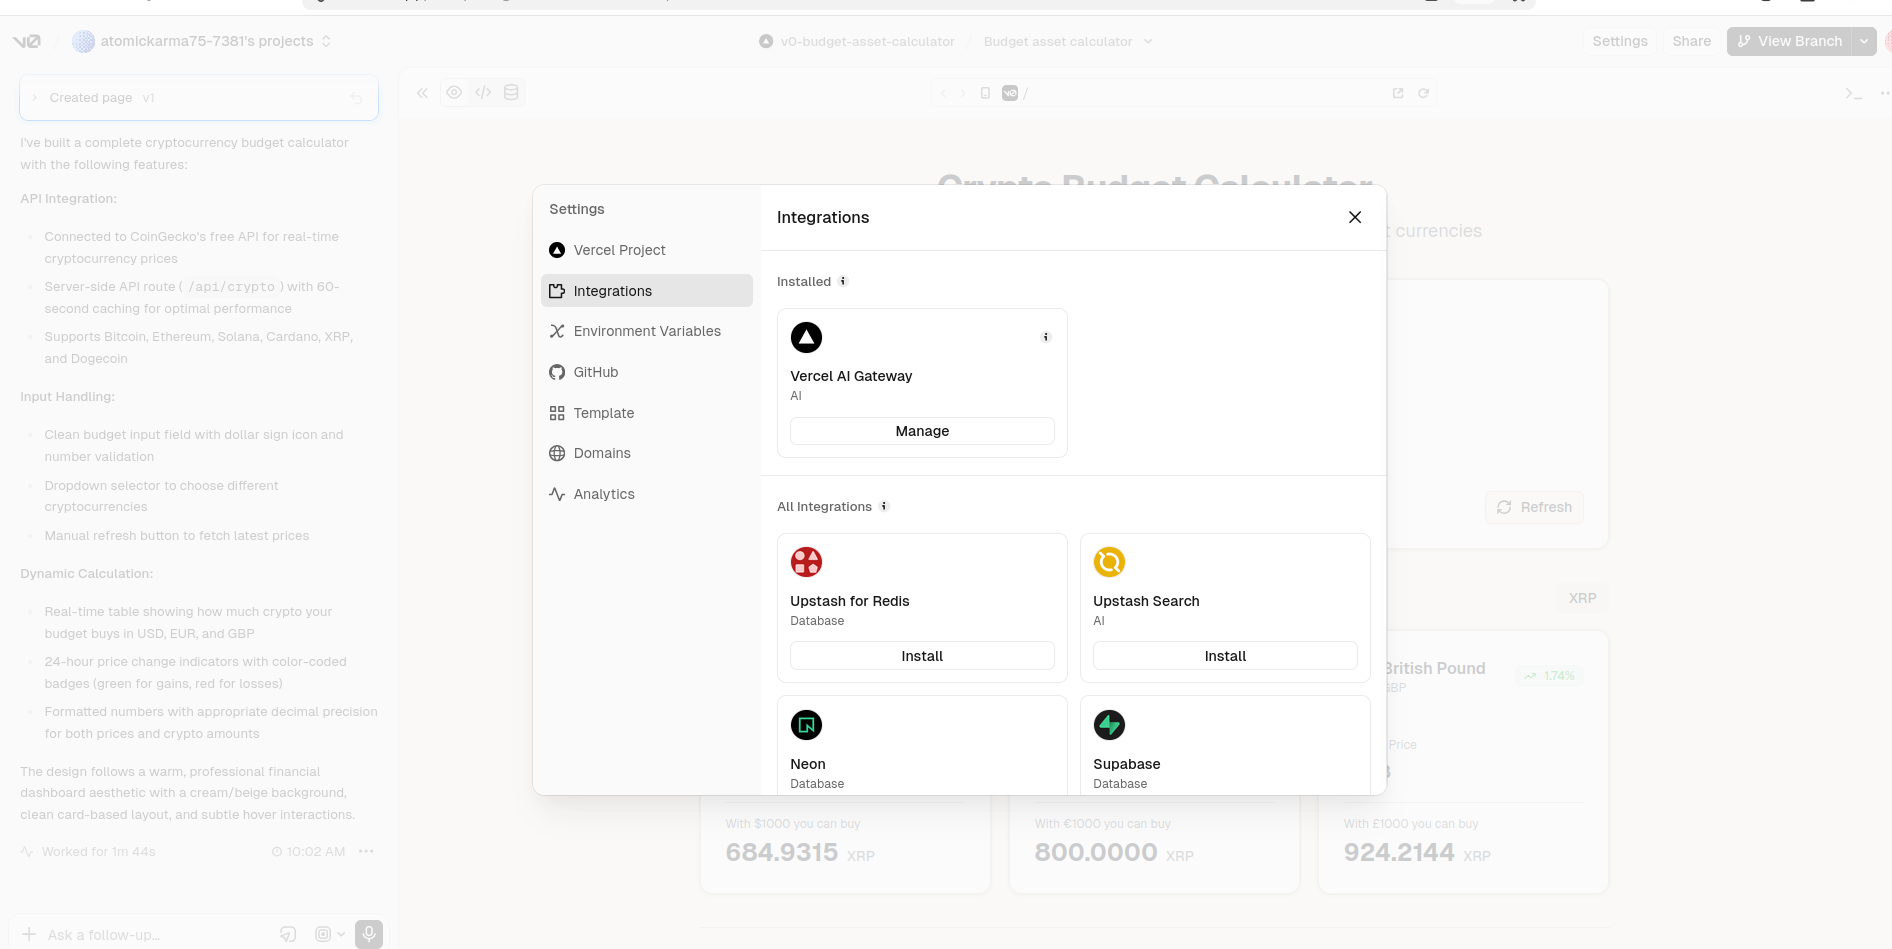This screenshot has width=1892, height=949.
Task: Switch to the code view
Action: tap(483, 92)
